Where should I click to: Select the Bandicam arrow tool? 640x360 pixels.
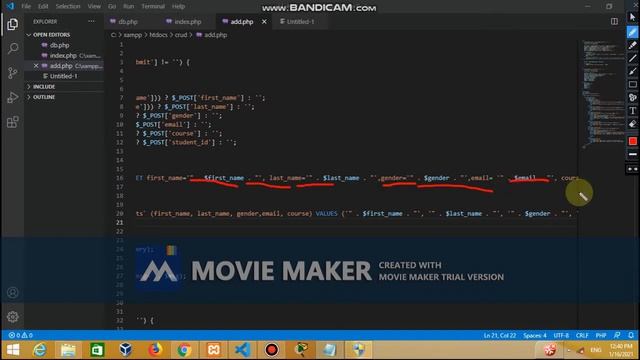pyautogui.click(x=633, y=71)
